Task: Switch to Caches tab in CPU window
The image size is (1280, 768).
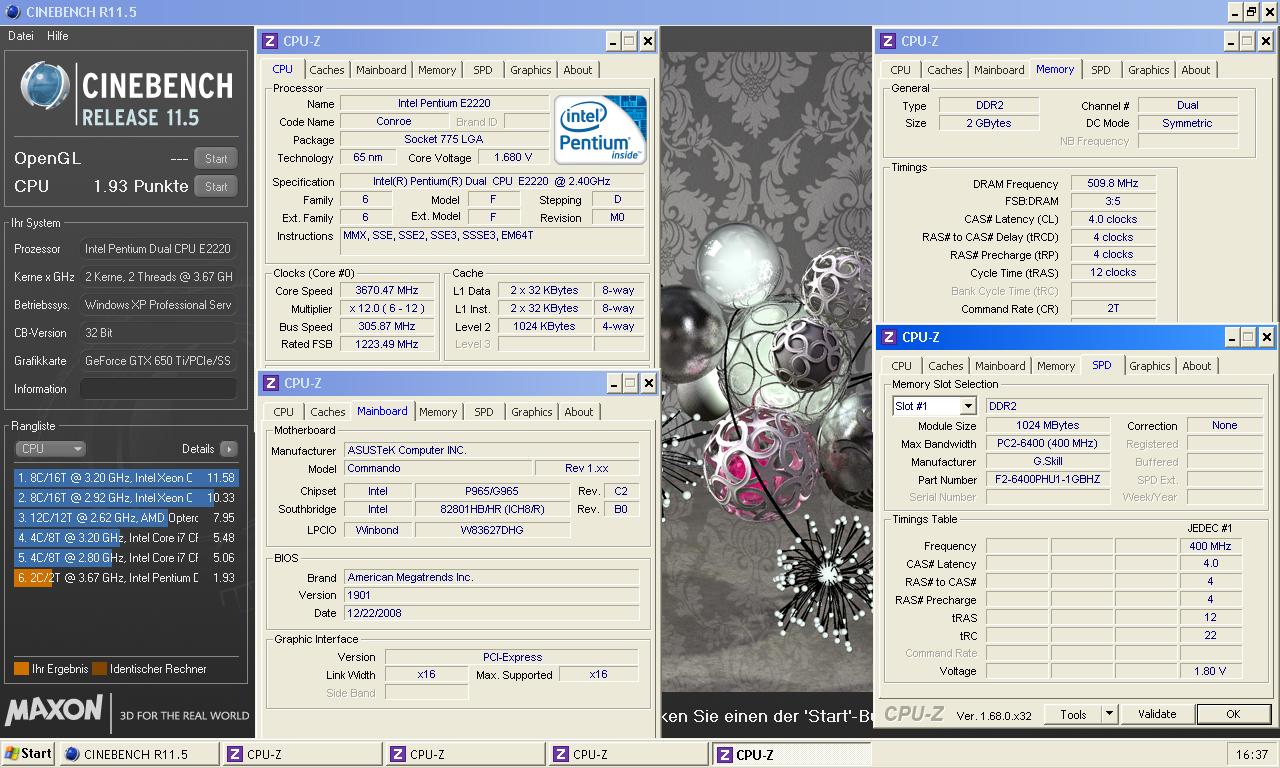Action: [x=327, y=70]
